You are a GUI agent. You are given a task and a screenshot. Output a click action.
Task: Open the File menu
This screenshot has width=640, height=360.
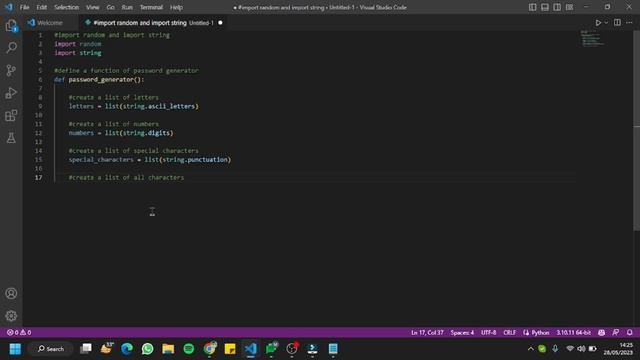pyautogui.click(x=24, y=7)
